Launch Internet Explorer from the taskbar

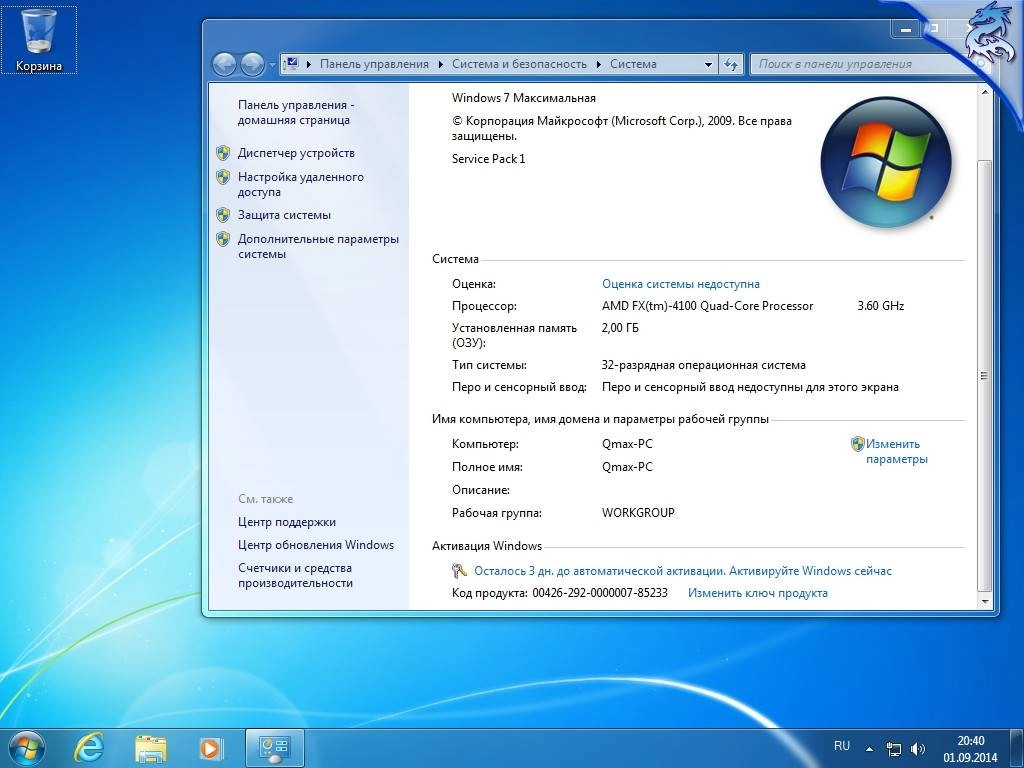[89, 748]
